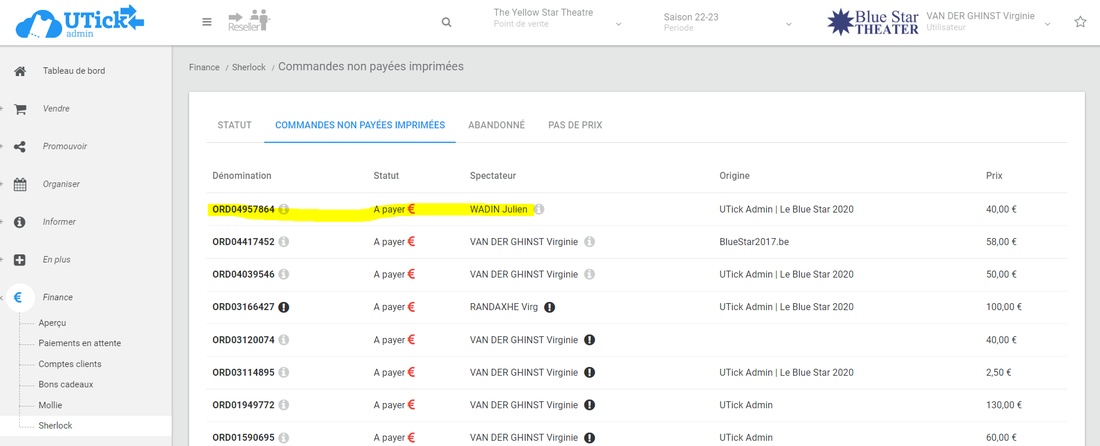Click the hamburger menu icon
The image size is (1100, 446).
pos(207,22)
